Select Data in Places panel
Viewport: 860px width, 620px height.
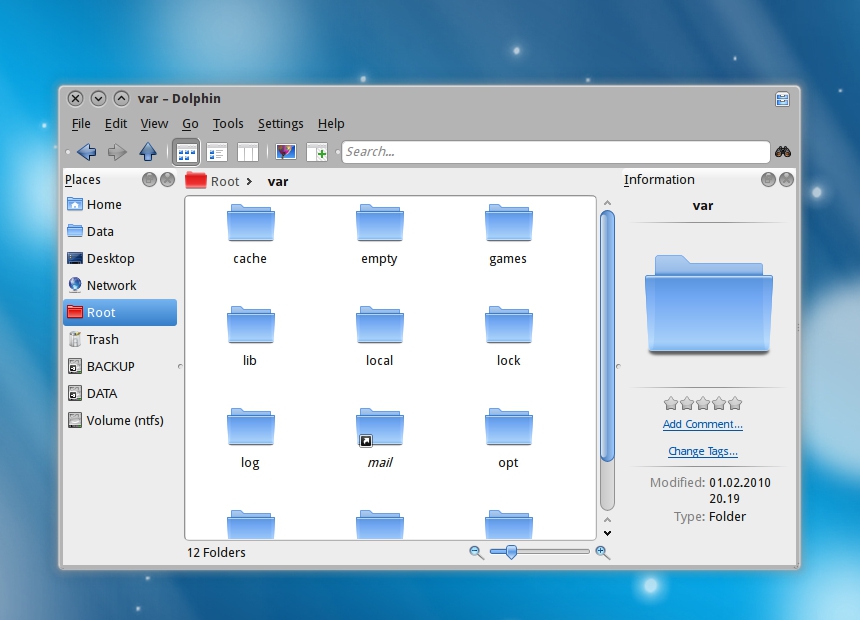[120, 232]
